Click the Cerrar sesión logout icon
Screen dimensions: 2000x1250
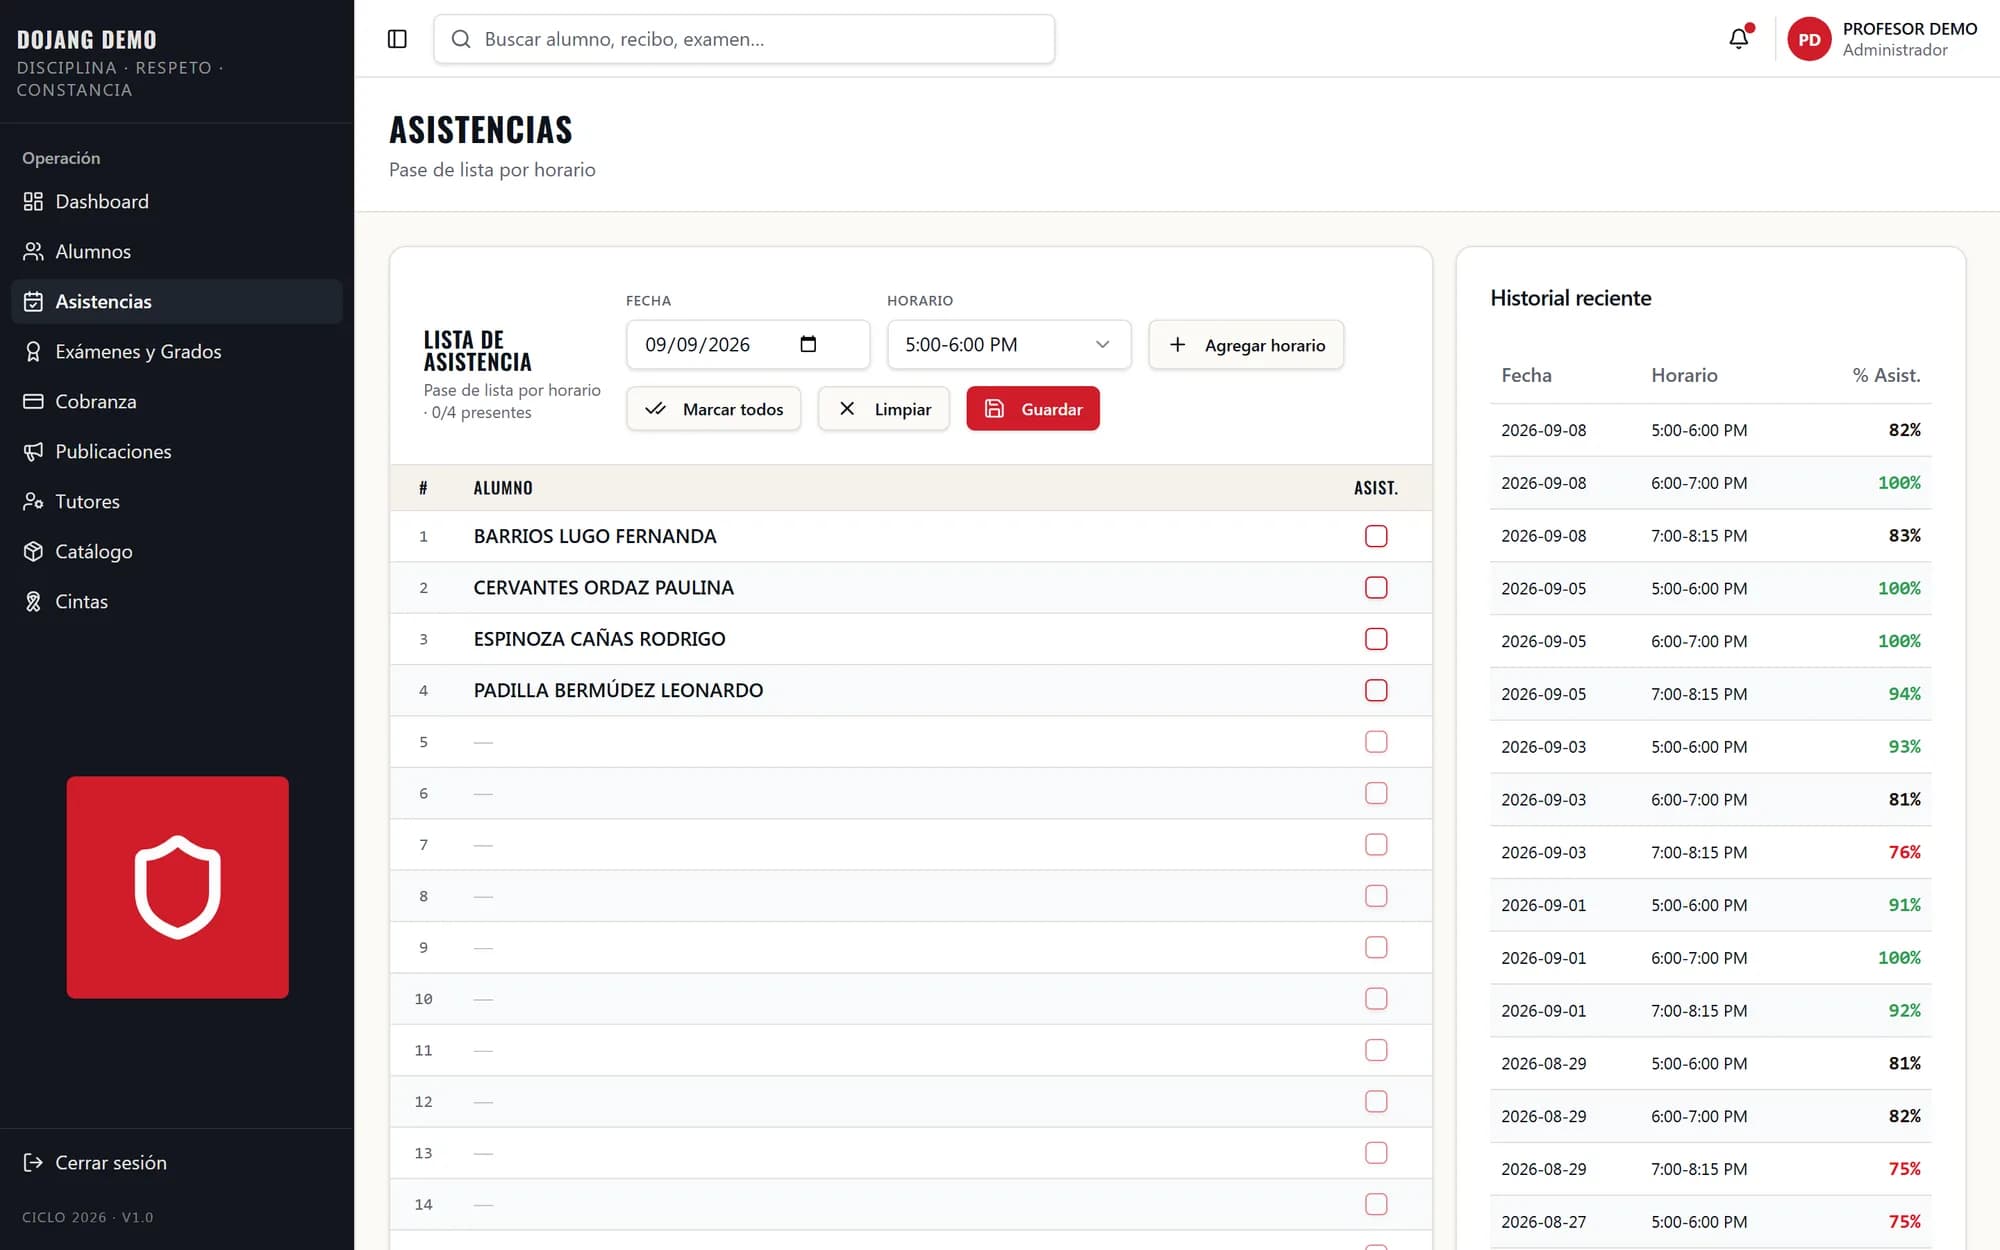click(33, 1162)
